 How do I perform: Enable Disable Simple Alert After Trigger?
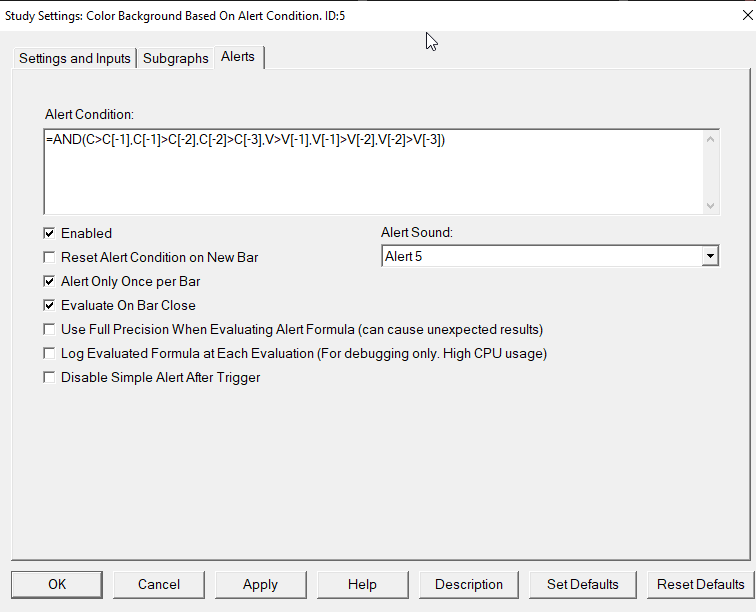tap(49, 377)
